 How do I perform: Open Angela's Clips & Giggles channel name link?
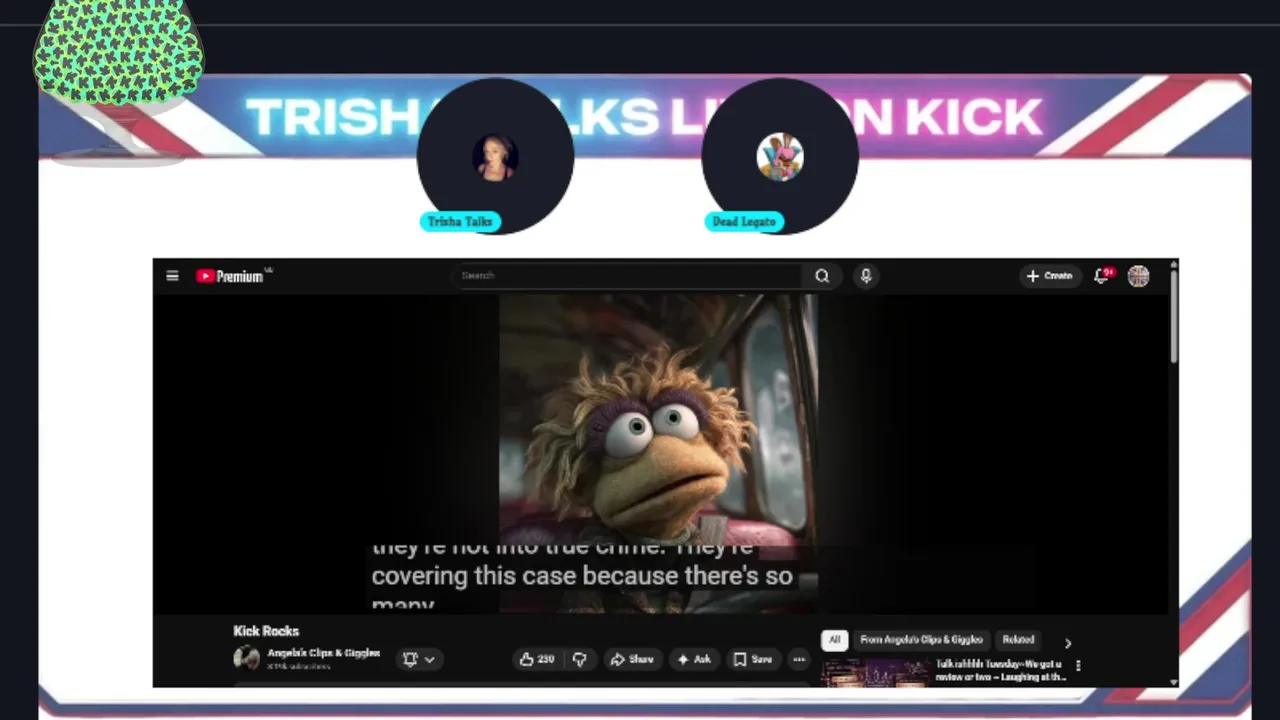coord(324,653)
